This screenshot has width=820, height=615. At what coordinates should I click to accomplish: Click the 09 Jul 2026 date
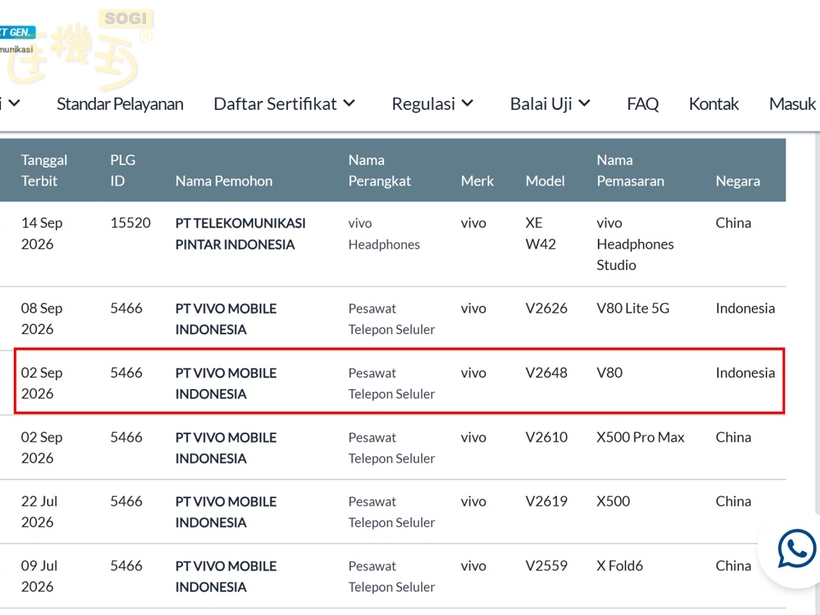[39, 576]
